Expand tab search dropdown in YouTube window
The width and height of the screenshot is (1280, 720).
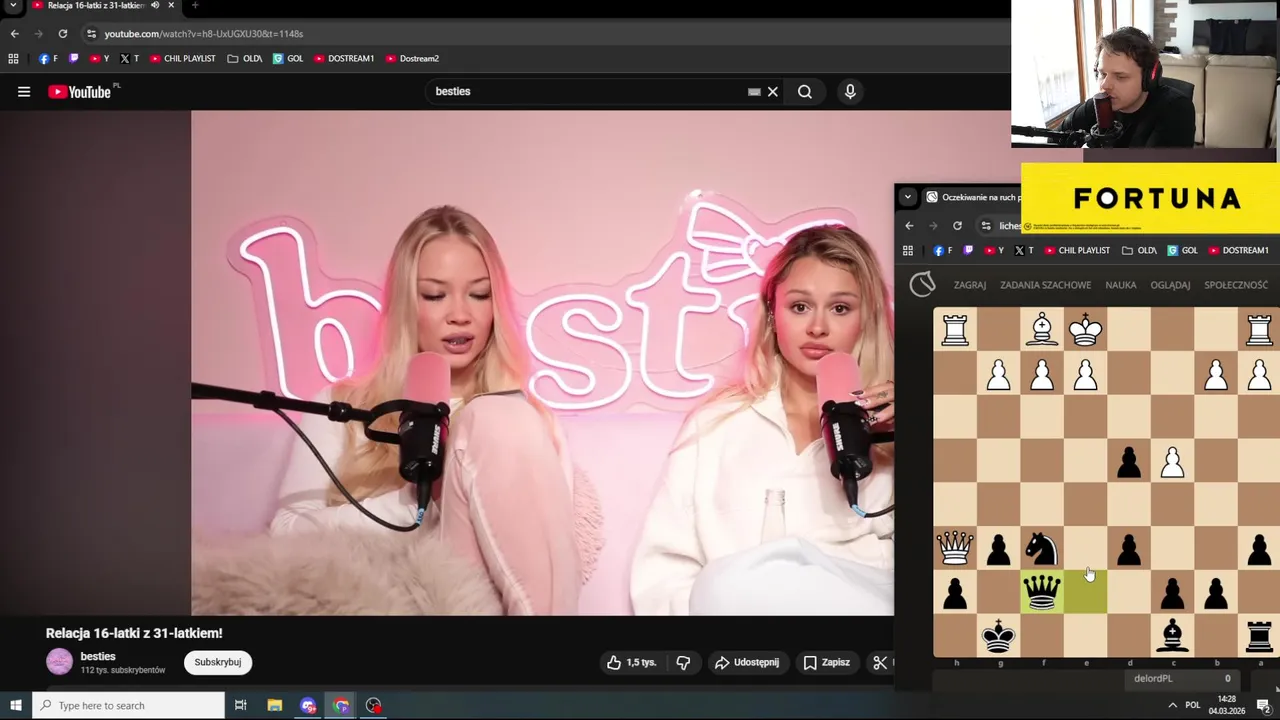[13, 5]
